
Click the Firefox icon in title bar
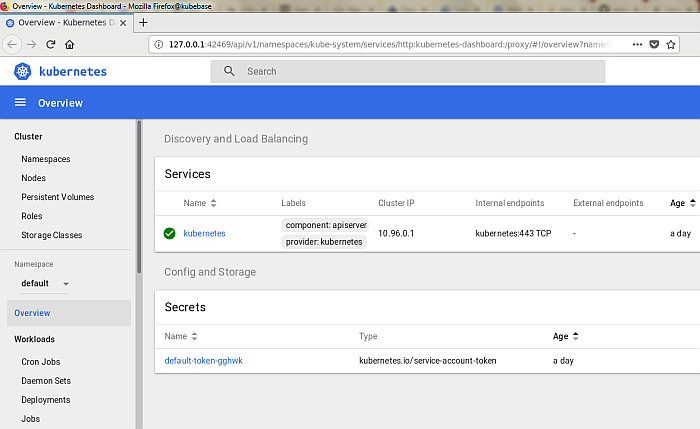tap(4, 6)
